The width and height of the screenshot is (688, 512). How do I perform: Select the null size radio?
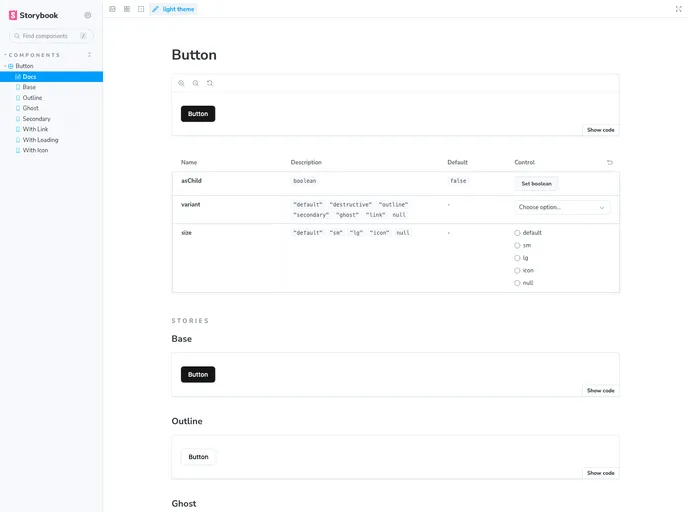click(x=517, y=283)
